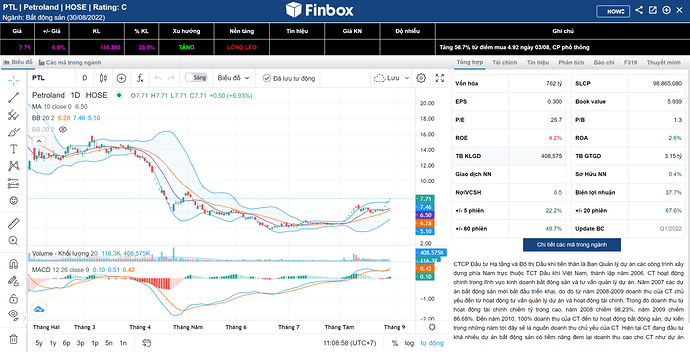Viewport: 690px width, 361px height.
Task: Click the zoom in magnifier tool
Action: coord(14,241)
